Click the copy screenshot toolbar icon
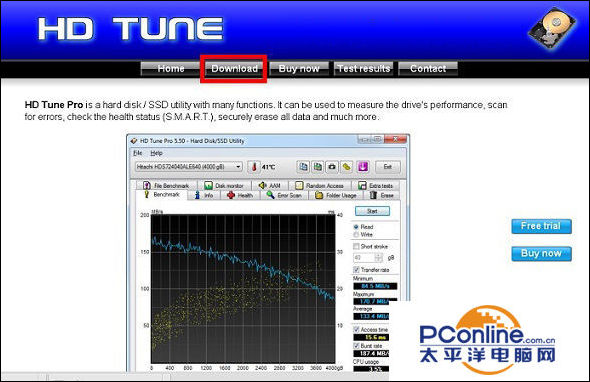This screenshot has height=382, width=590. 318,167
